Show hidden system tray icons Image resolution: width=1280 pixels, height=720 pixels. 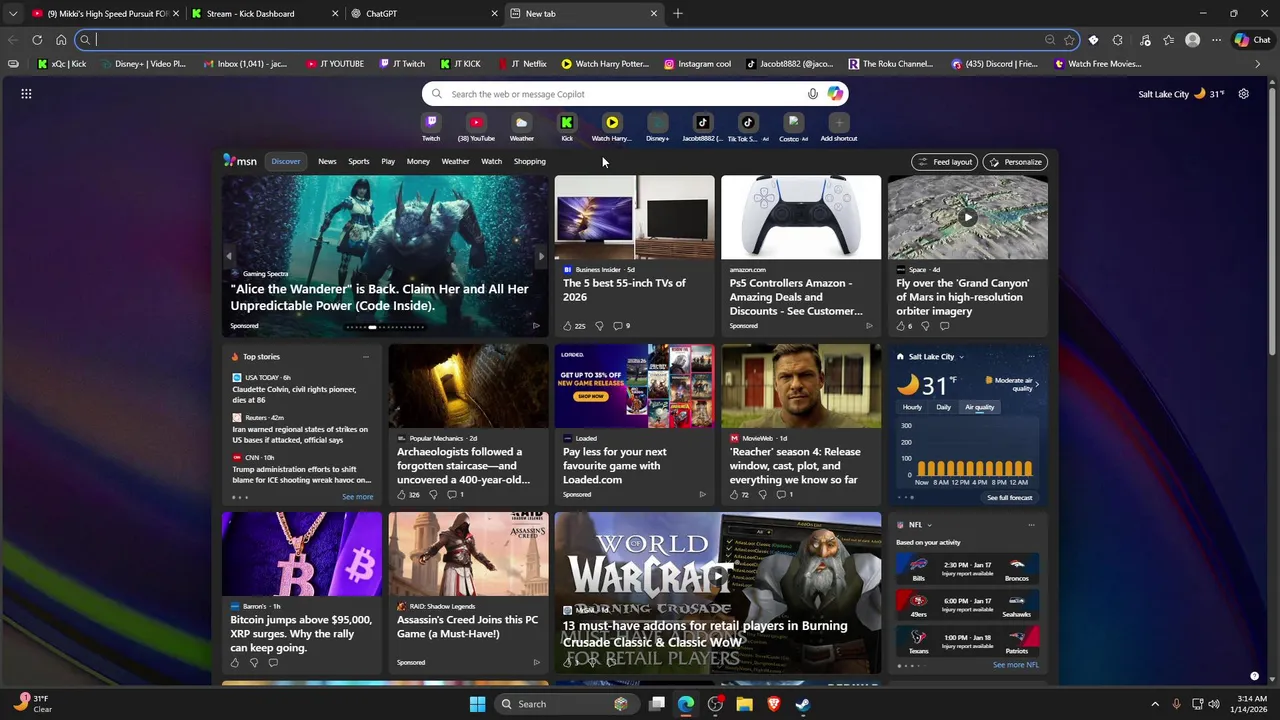pyautogui.click(x=1155, y=704)
